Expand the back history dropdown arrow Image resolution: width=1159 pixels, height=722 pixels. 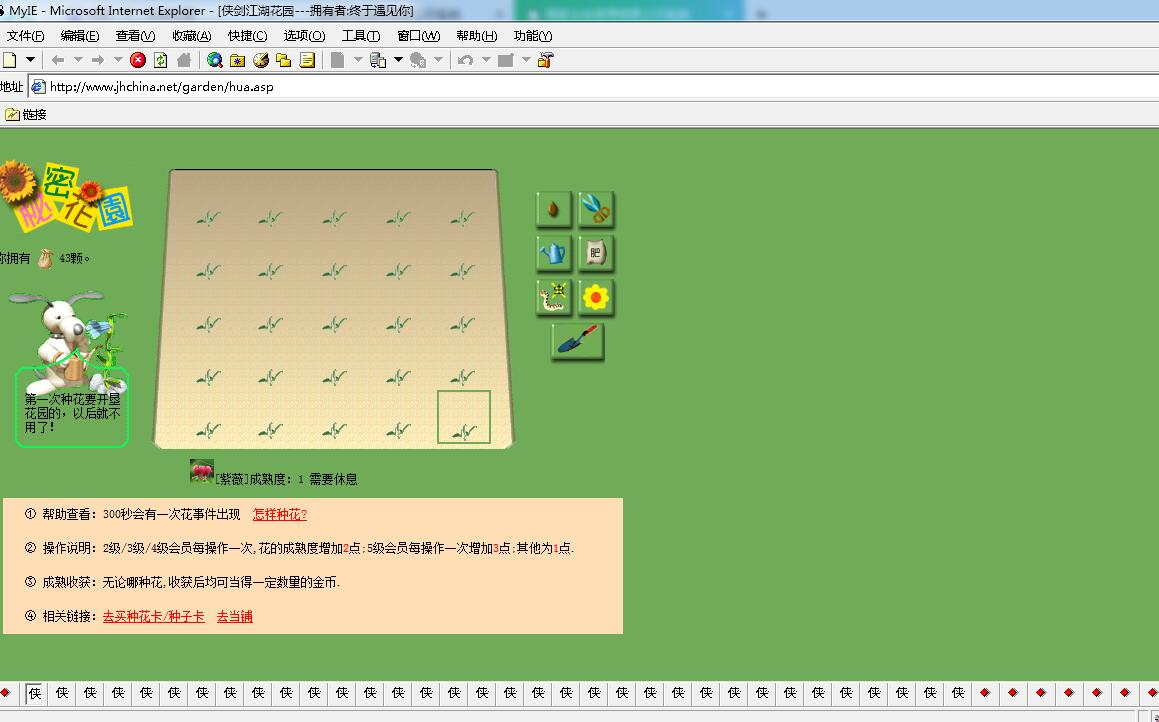pyautogui.click(x=78, y=60)
